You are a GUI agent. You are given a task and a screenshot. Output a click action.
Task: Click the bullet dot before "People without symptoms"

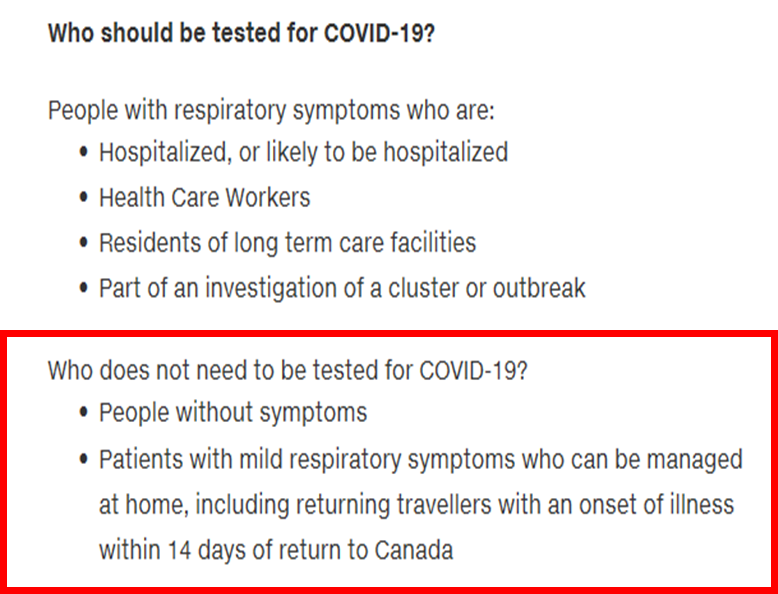coord(84,412)
